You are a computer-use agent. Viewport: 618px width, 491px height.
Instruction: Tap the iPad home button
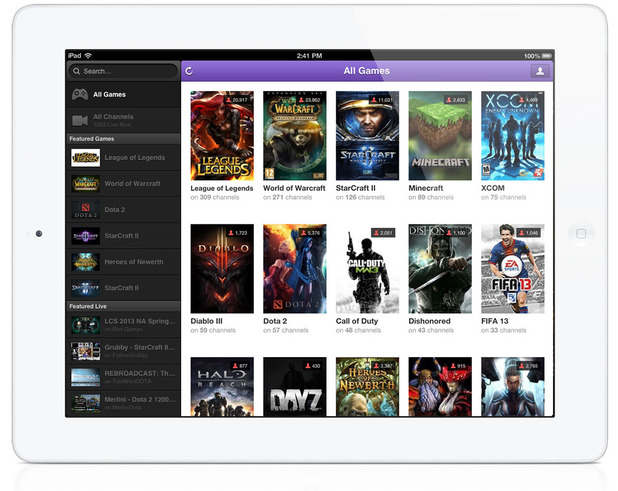point(581,234)
